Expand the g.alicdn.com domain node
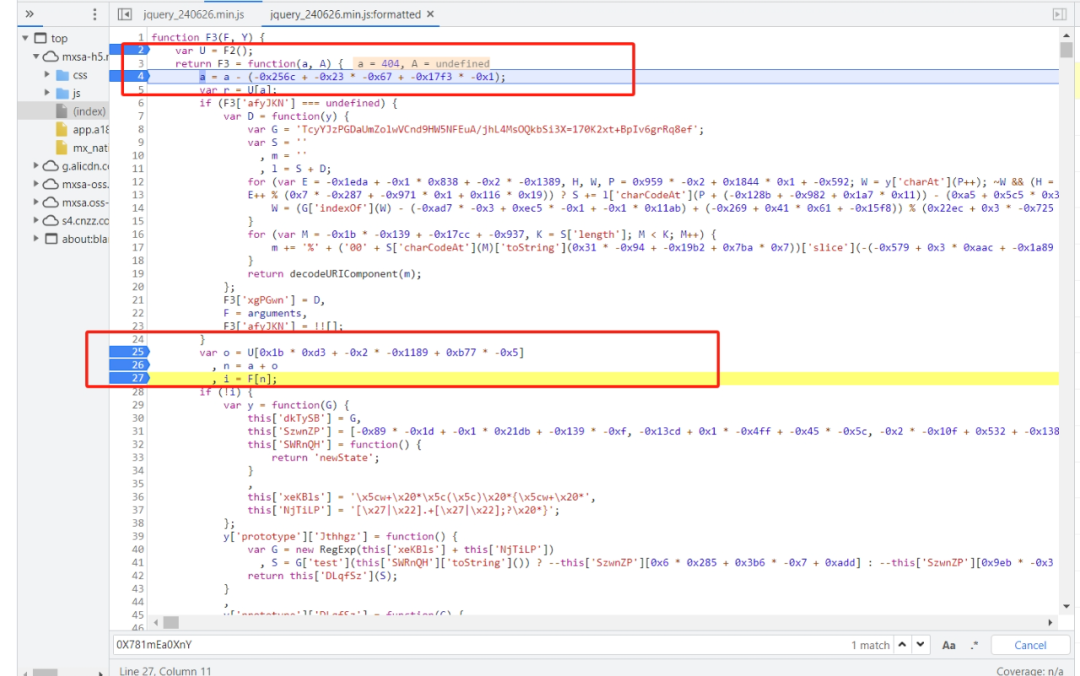 pyautogui.click(x=36, y=165)
